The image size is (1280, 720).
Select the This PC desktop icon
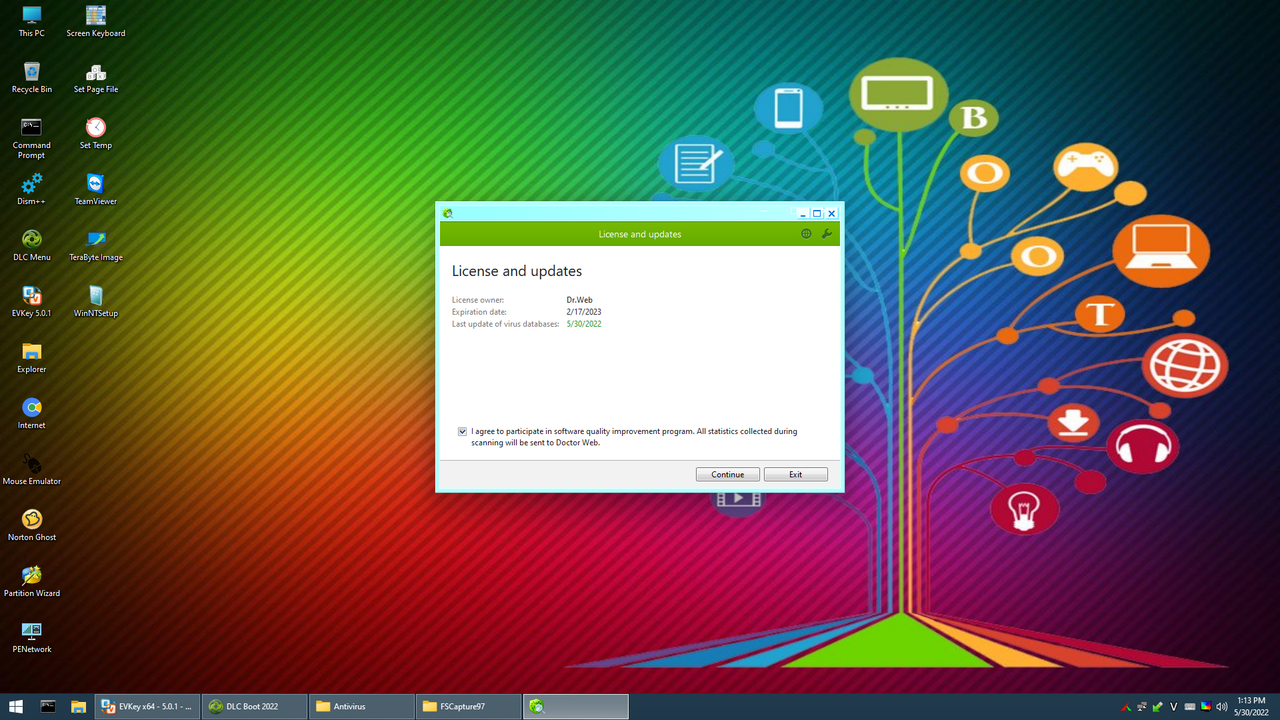coord(32,21)
